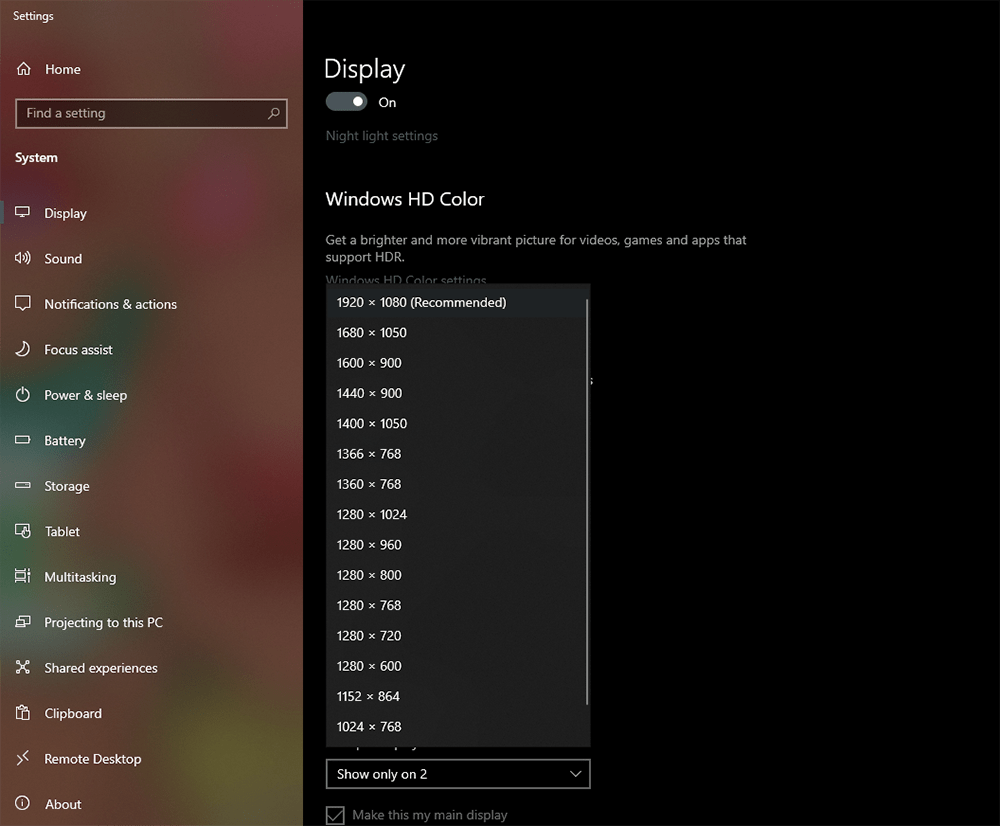
Task: Click the Battery icon in sidebar
Action: click(22, 439)
